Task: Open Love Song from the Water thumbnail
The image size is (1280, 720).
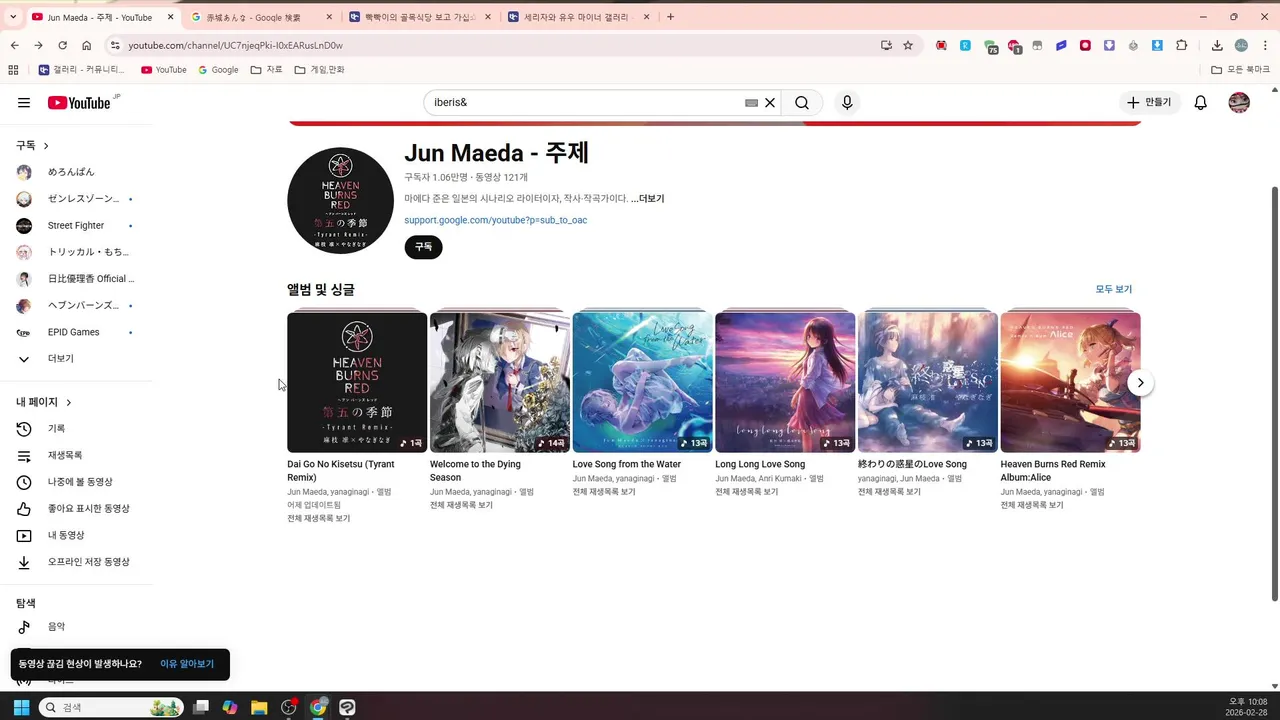Action: (643, 383)
